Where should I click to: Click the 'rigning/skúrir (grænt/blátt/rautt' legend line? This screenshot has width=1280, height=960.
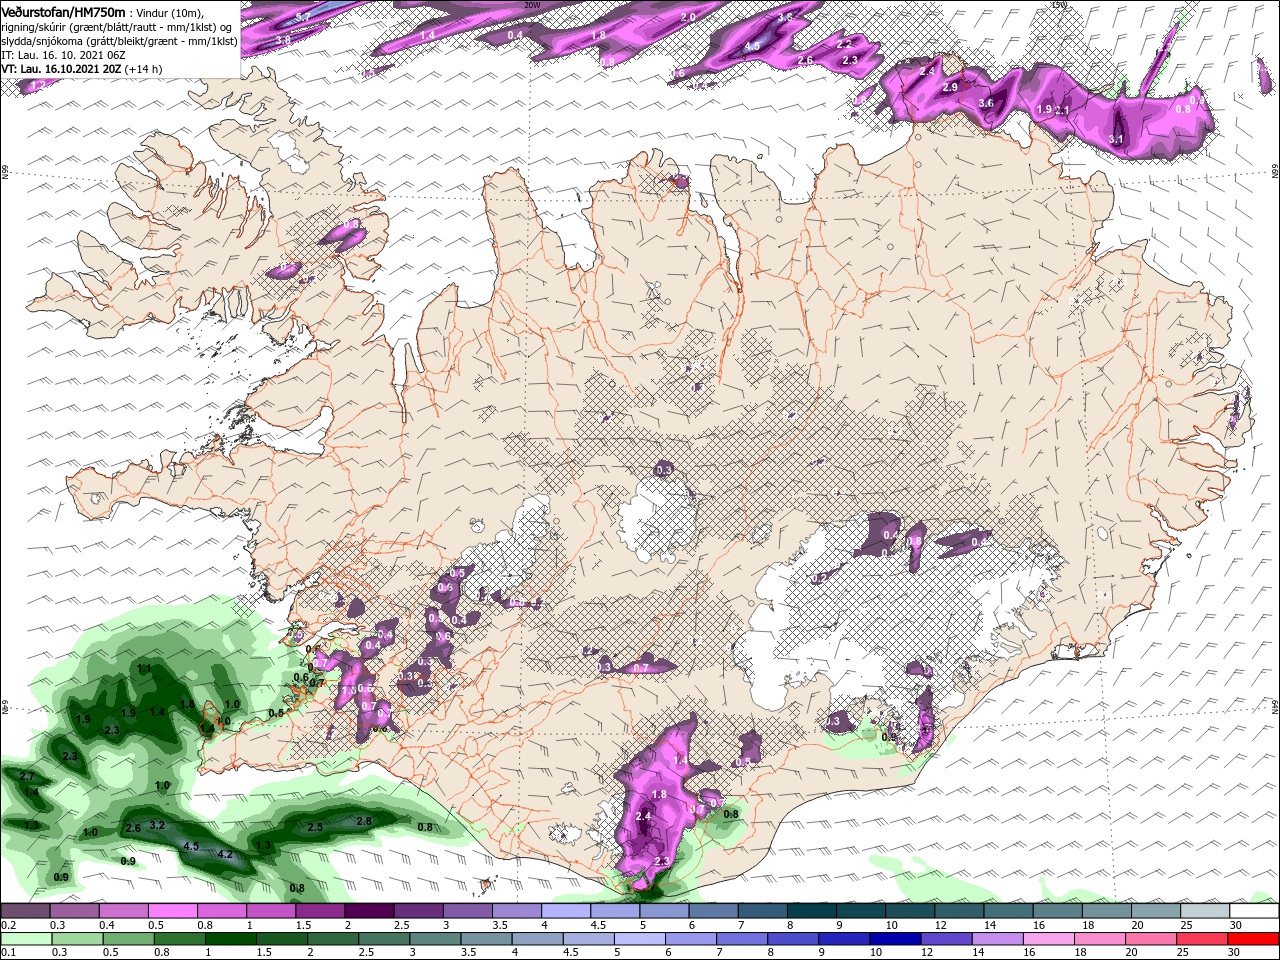pyautogui.click(x=118, y=27)
